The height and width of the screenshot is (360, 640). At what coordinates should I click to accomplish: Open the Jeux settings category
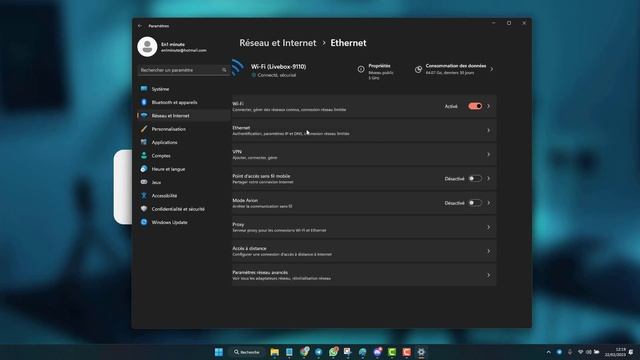(x=184, y=182)
